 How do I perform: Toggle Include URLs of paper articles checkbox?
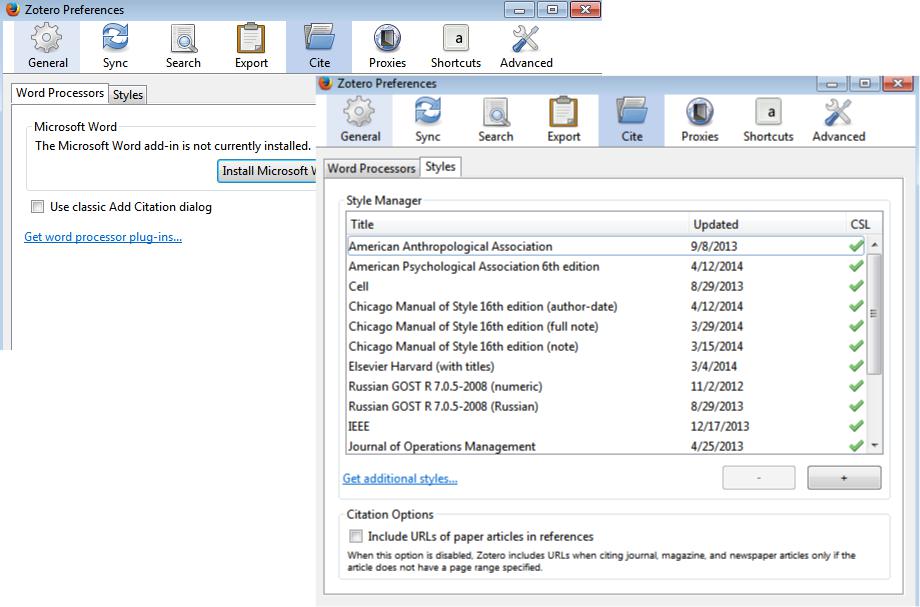[x=356, y=536]
